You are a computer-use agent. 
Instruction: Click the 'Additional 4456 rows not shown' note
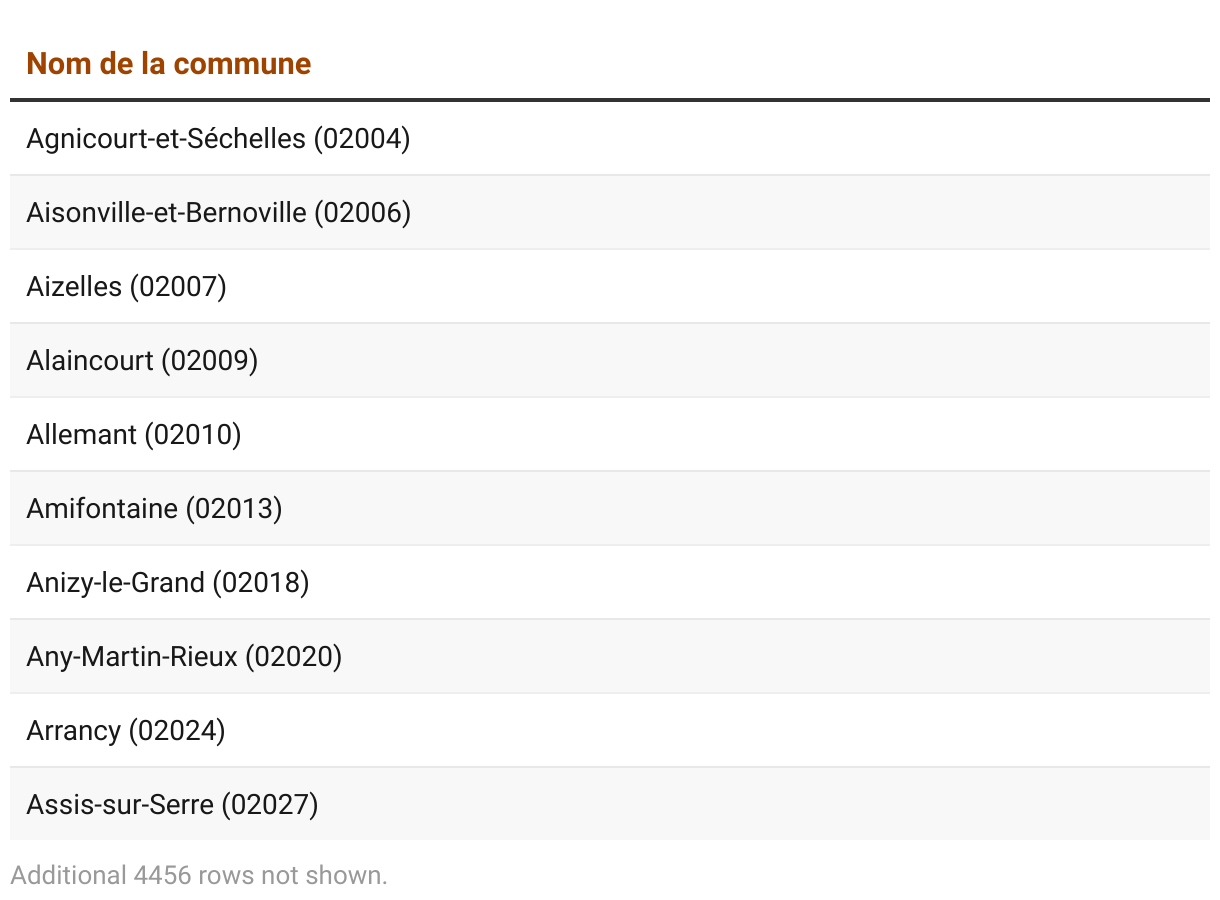pyautogui.click(x=199, y=875)
